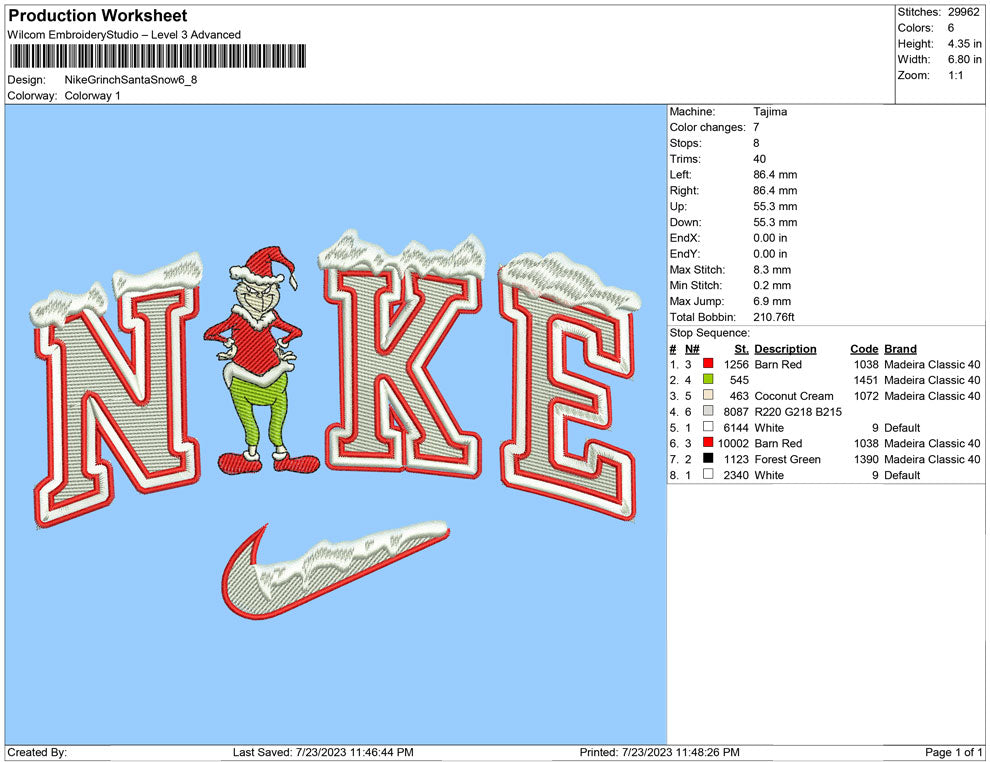Click the Stops value '8'
The height and width of the screenshot is (762, 990).
click(x=756, y=143)
